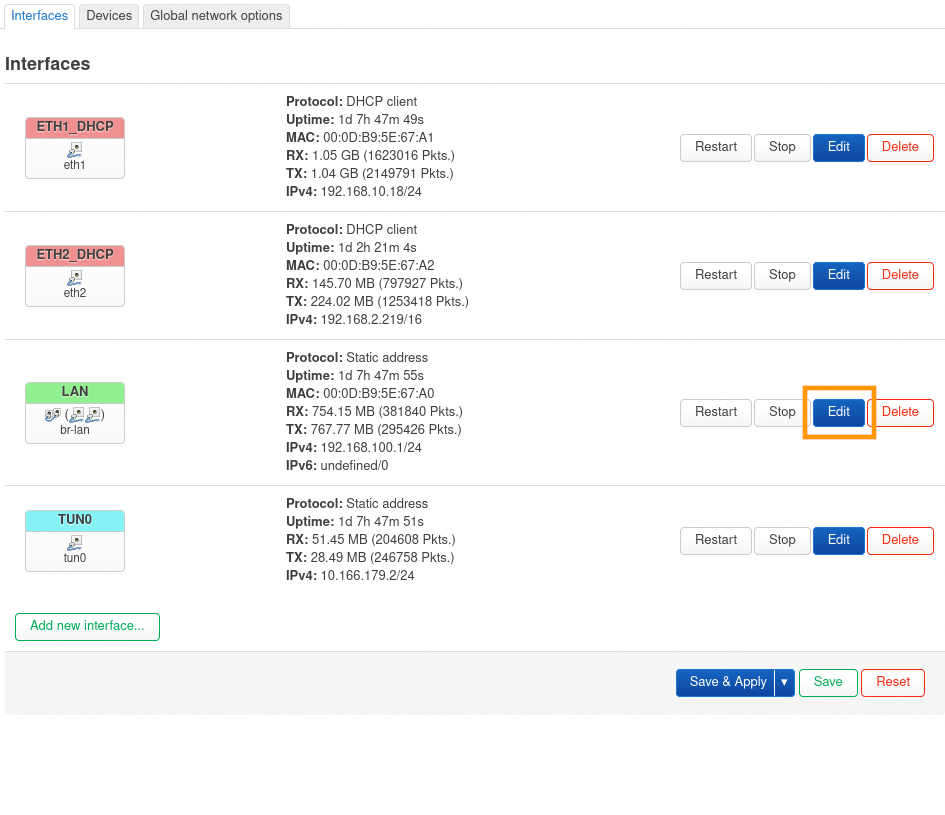Select the Interfaces tab

point(40,16)
